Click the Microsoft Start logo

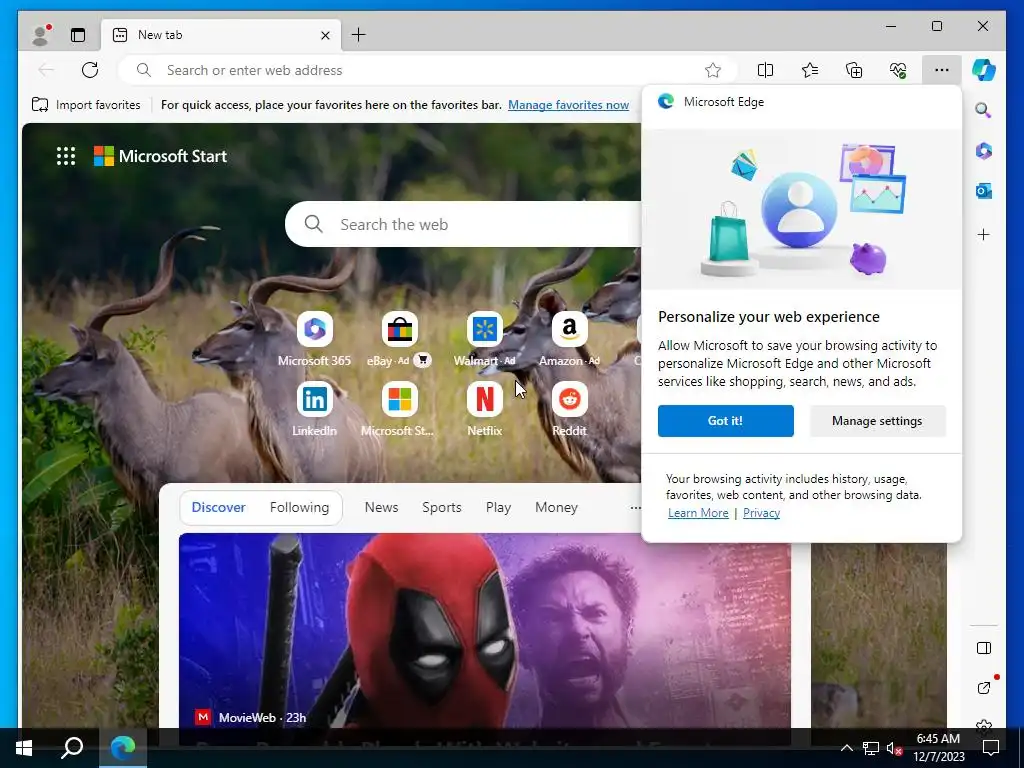pos(161,156)
